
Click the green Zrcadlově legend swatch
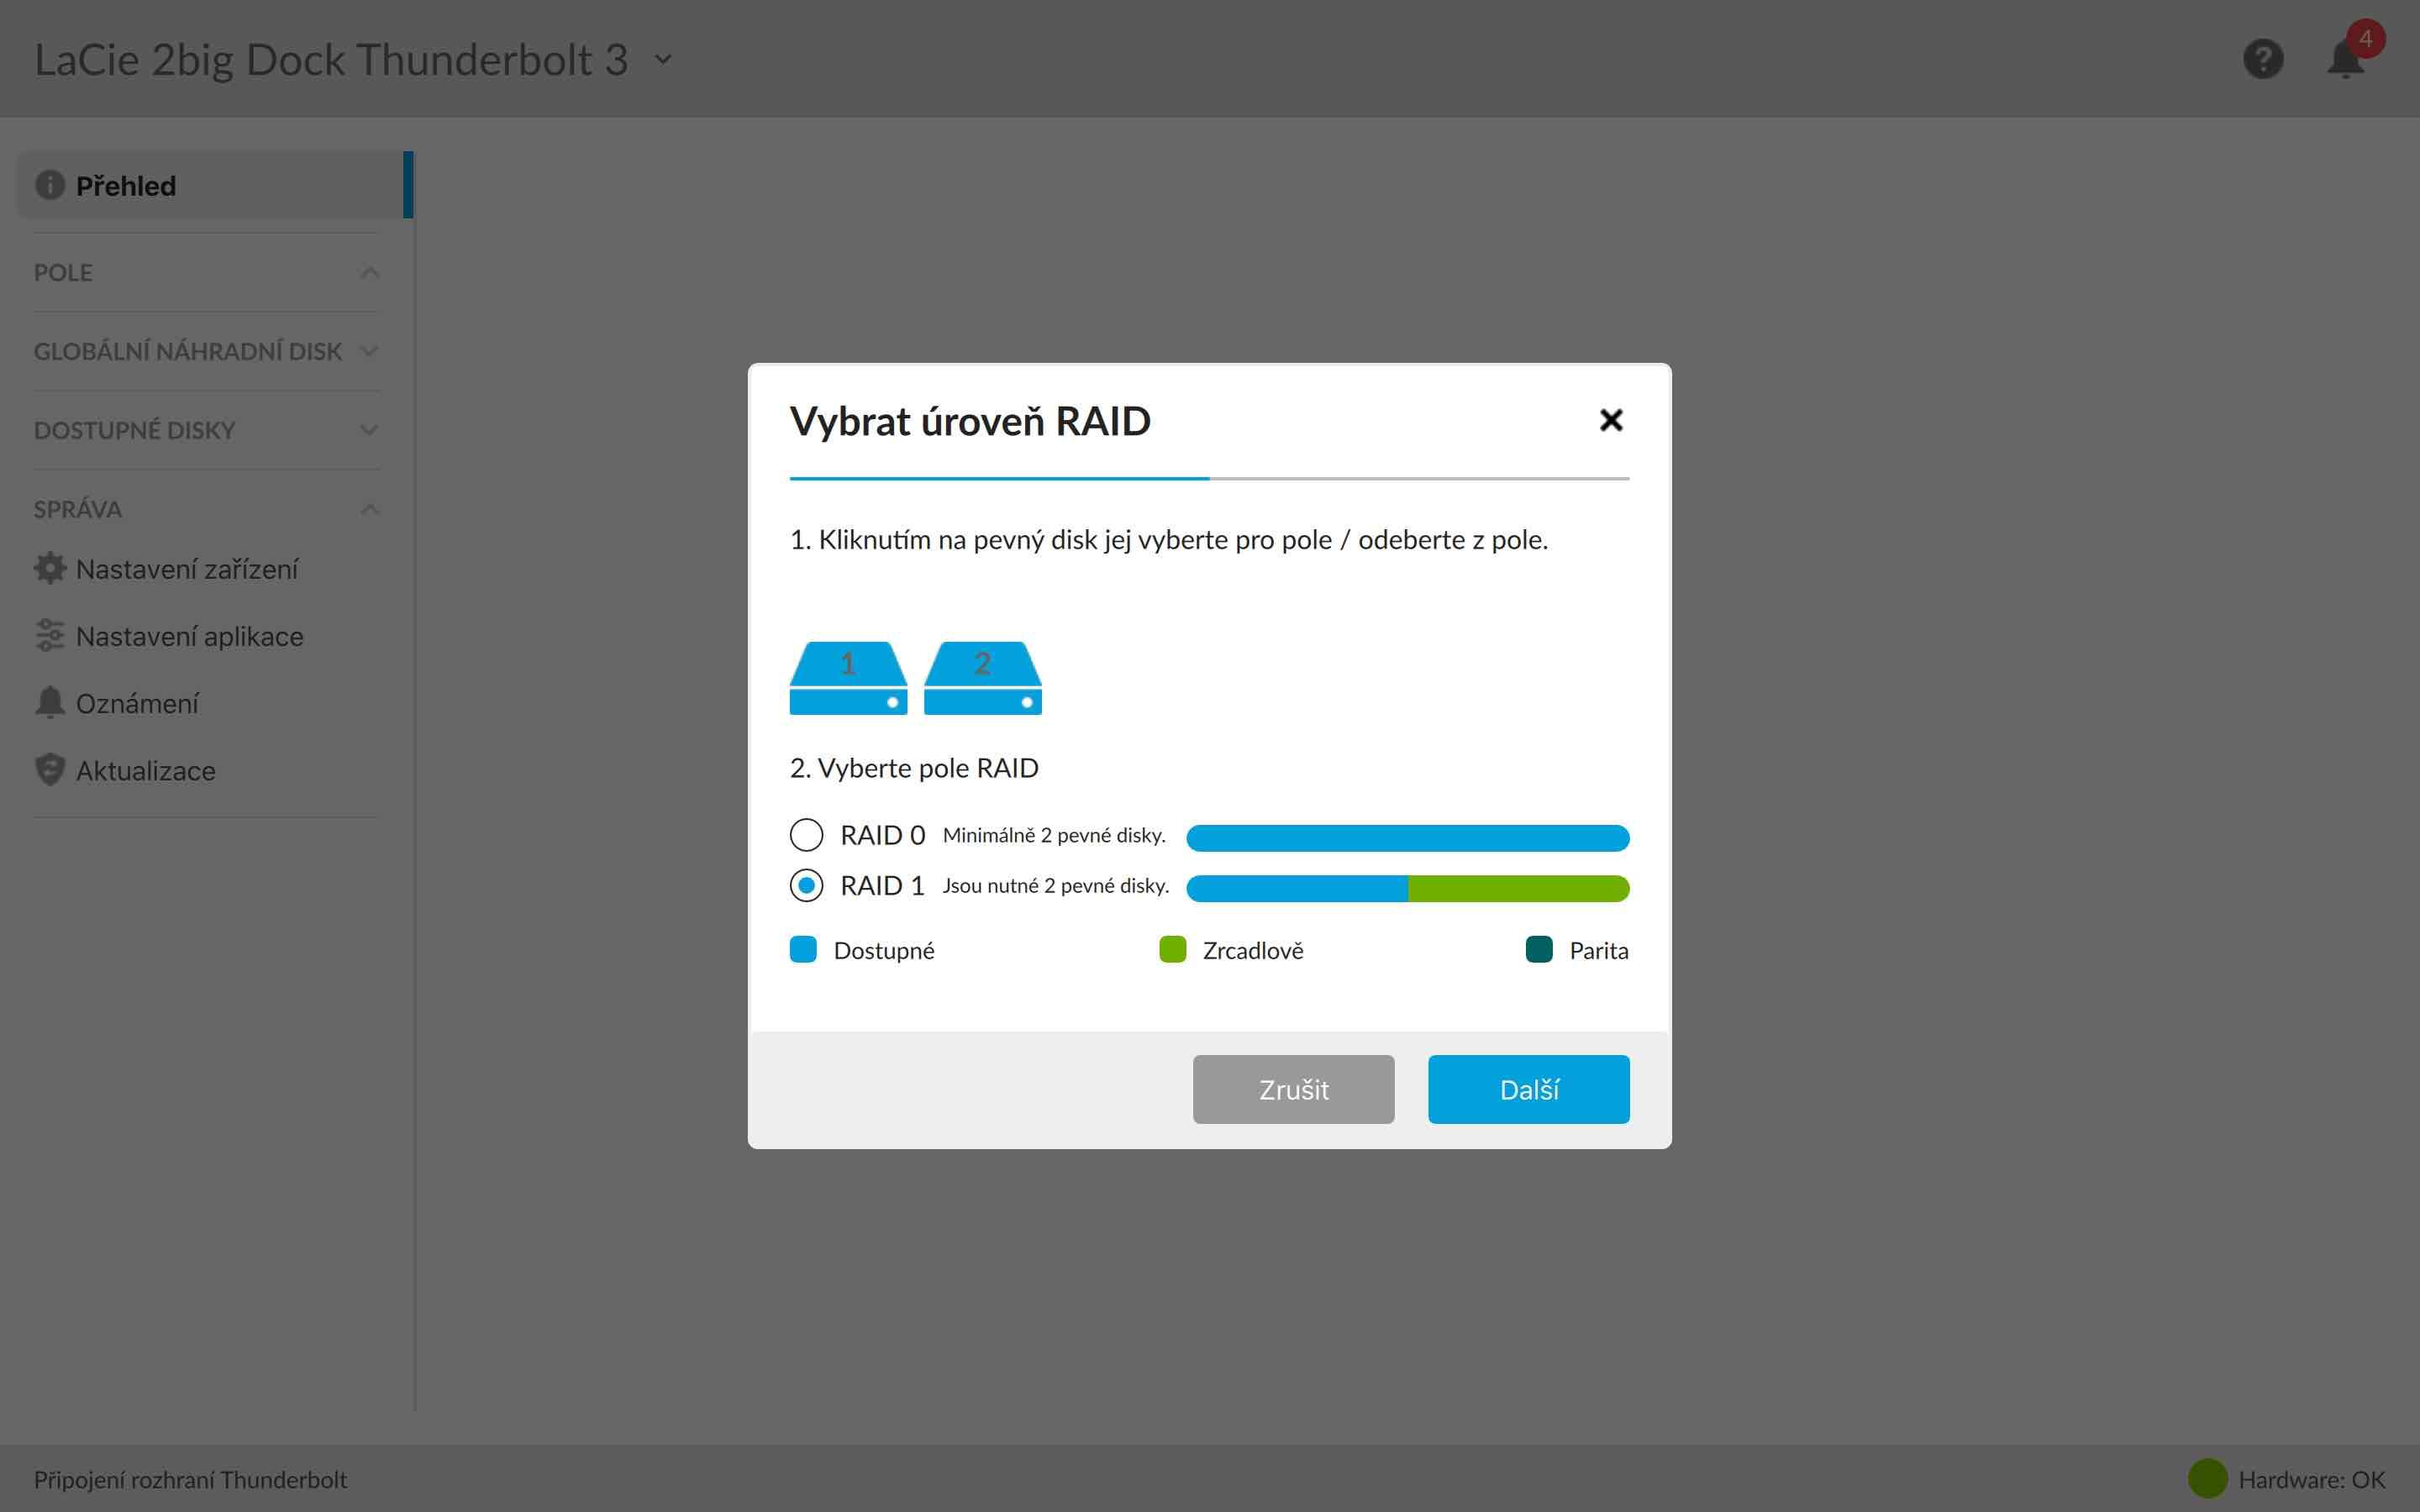point(1172,949)
